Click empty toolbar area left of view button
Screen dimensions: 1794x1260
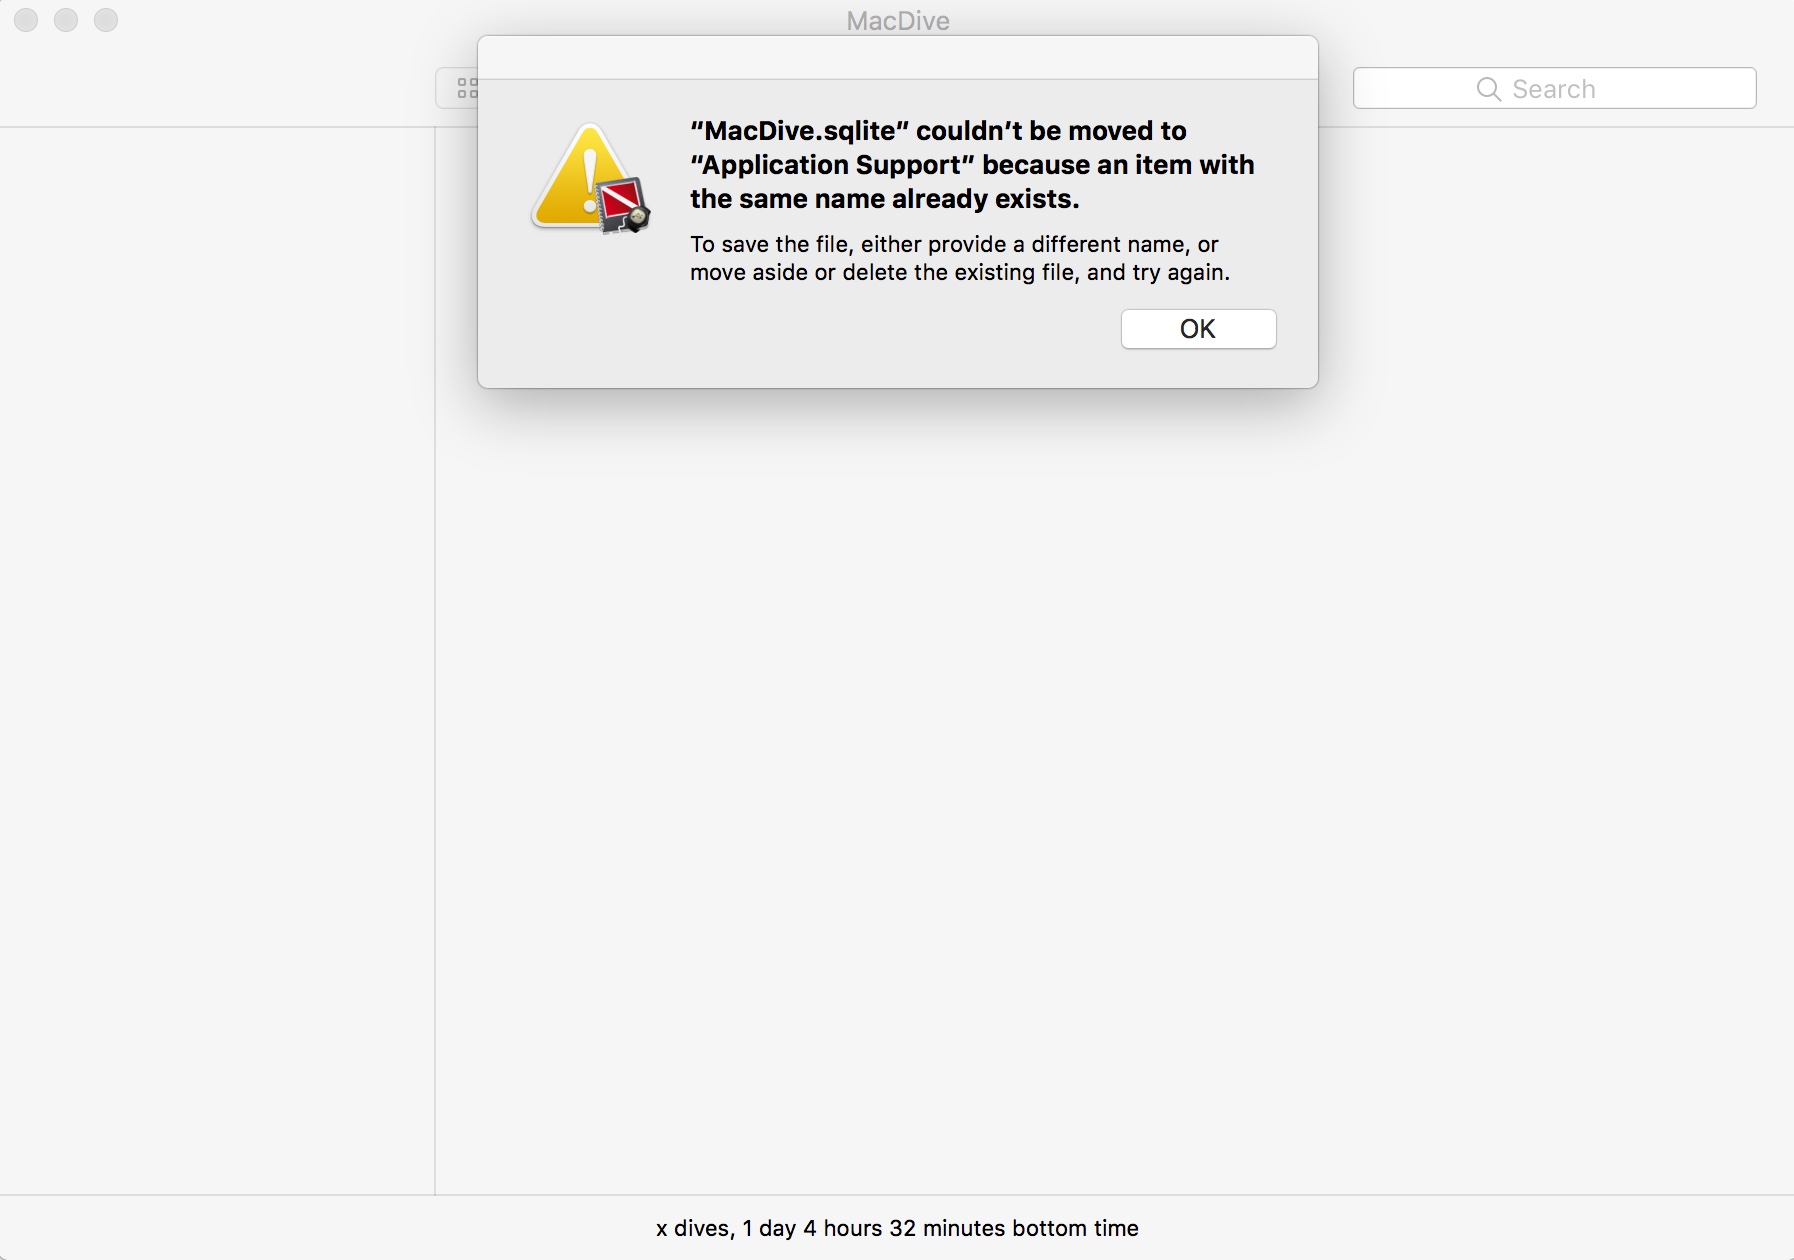[220, 88]
